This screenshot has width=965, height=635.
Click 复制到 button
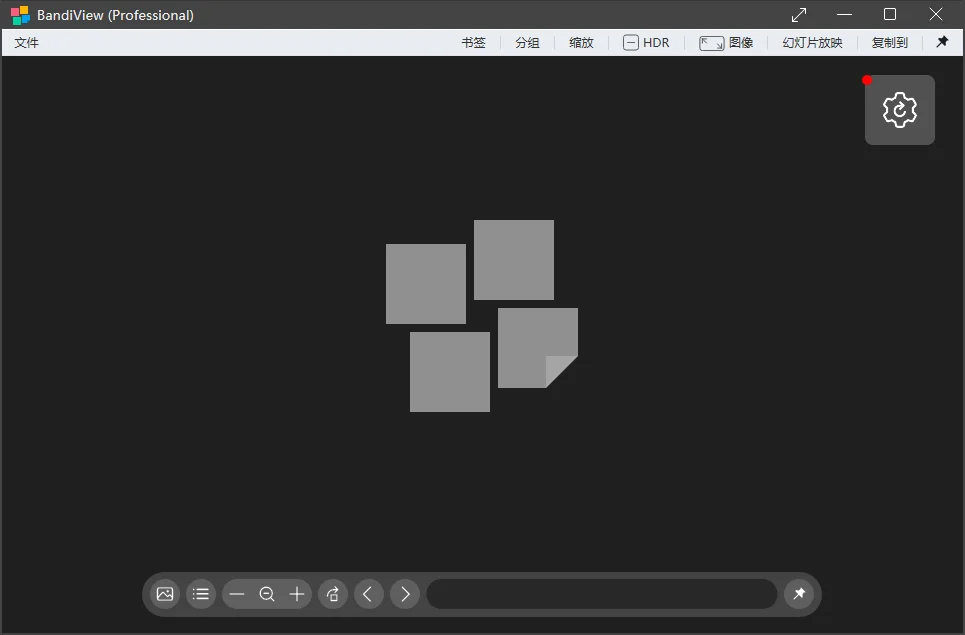tap(890, 42)
